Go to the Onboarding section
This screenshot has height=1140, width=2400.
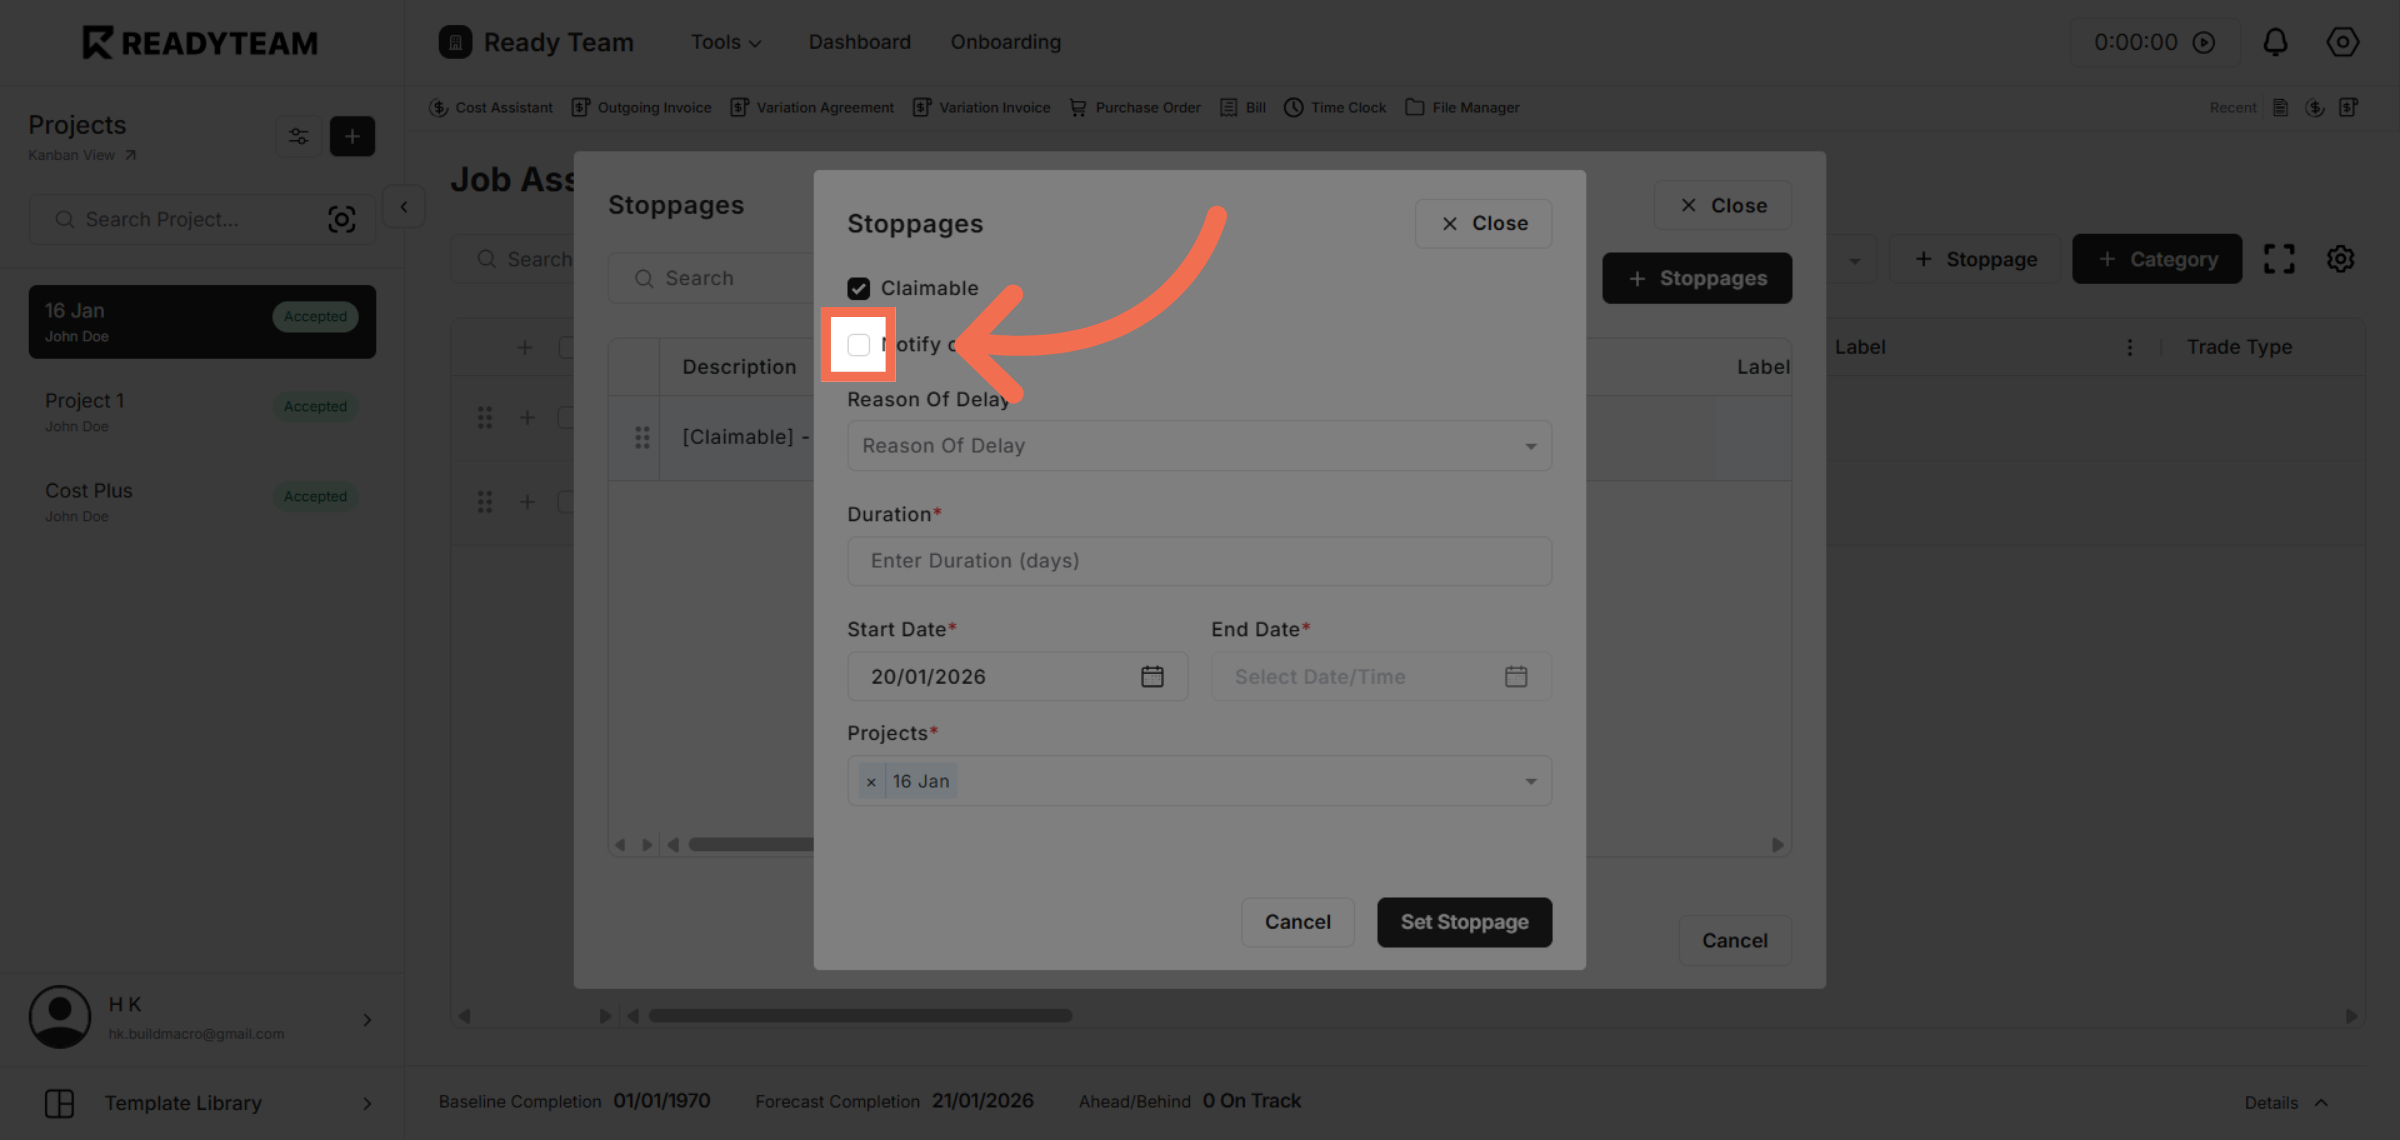(1006, 42)
